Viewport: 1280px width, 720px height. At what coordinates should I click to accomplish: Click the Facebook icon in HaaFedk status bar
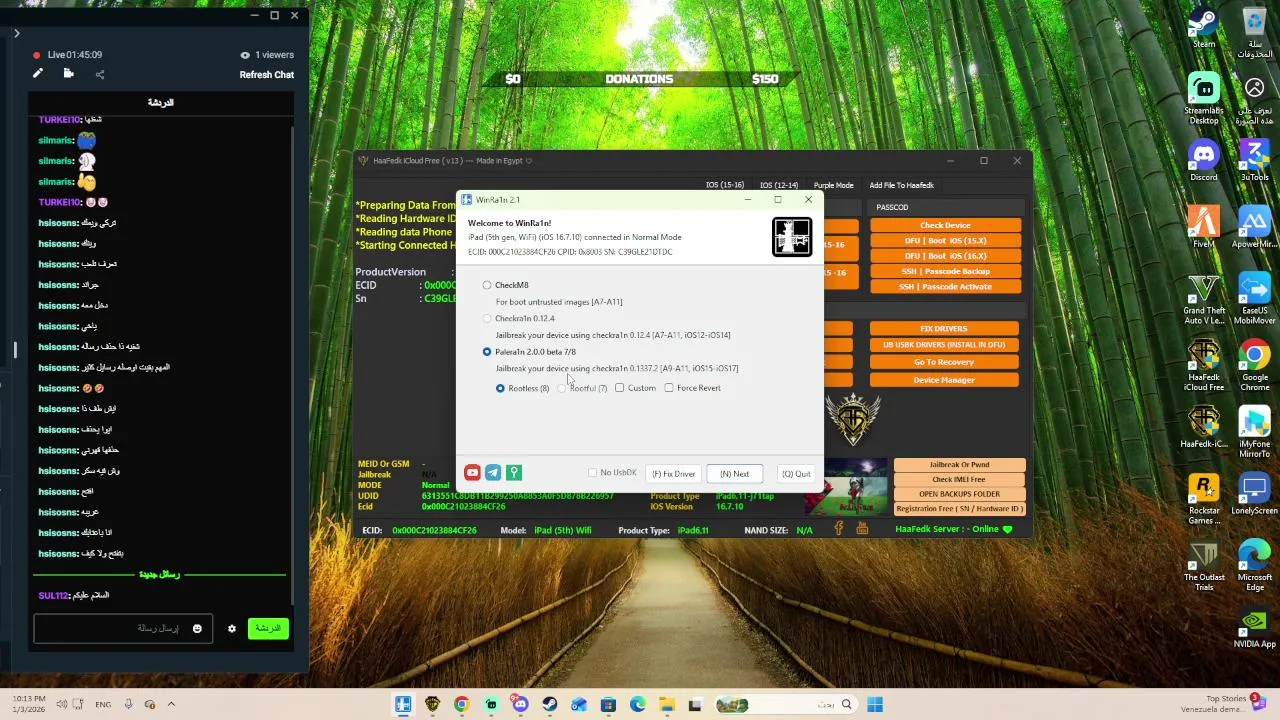(841, 530)
